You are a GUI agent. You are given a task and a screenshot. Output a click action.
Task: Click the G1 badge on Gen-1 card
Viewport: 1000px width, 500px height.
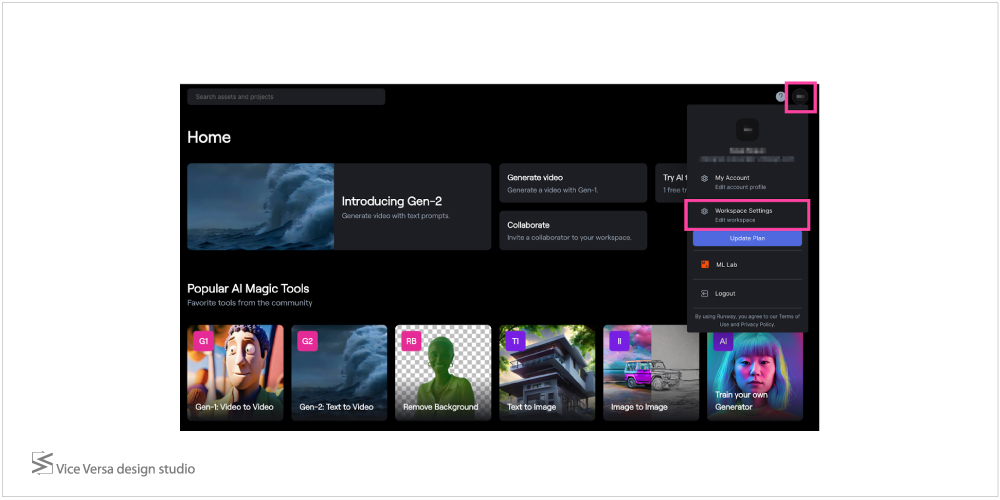(203, 341)
